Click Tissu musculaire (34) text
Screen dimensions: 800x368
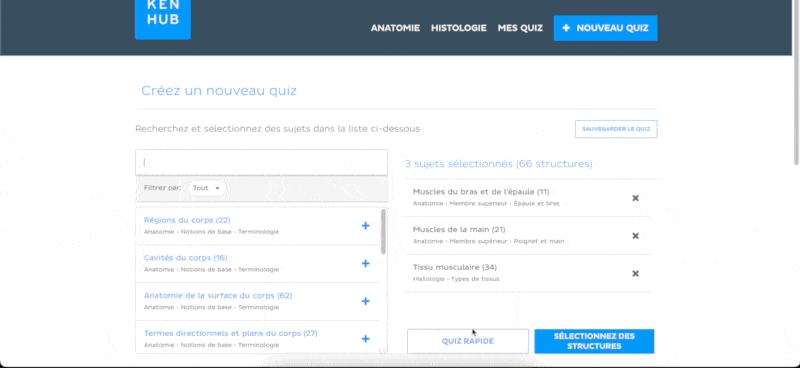pos(455,267)
